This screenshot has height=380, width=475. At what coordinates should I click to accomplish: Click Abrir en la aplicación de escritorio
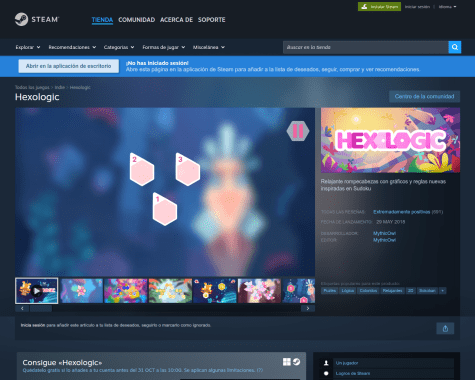pyautogui.click(x=69, y=66)
